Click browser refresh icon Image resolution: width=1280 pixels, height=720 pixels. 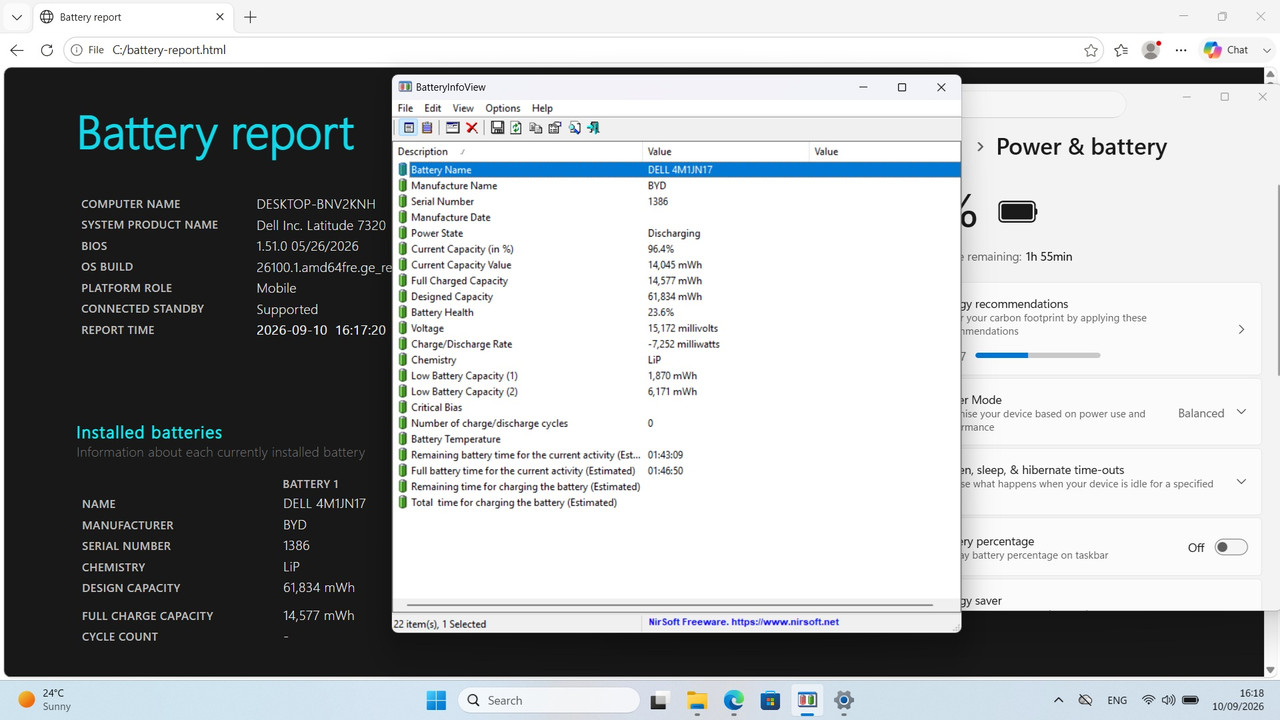46,50
